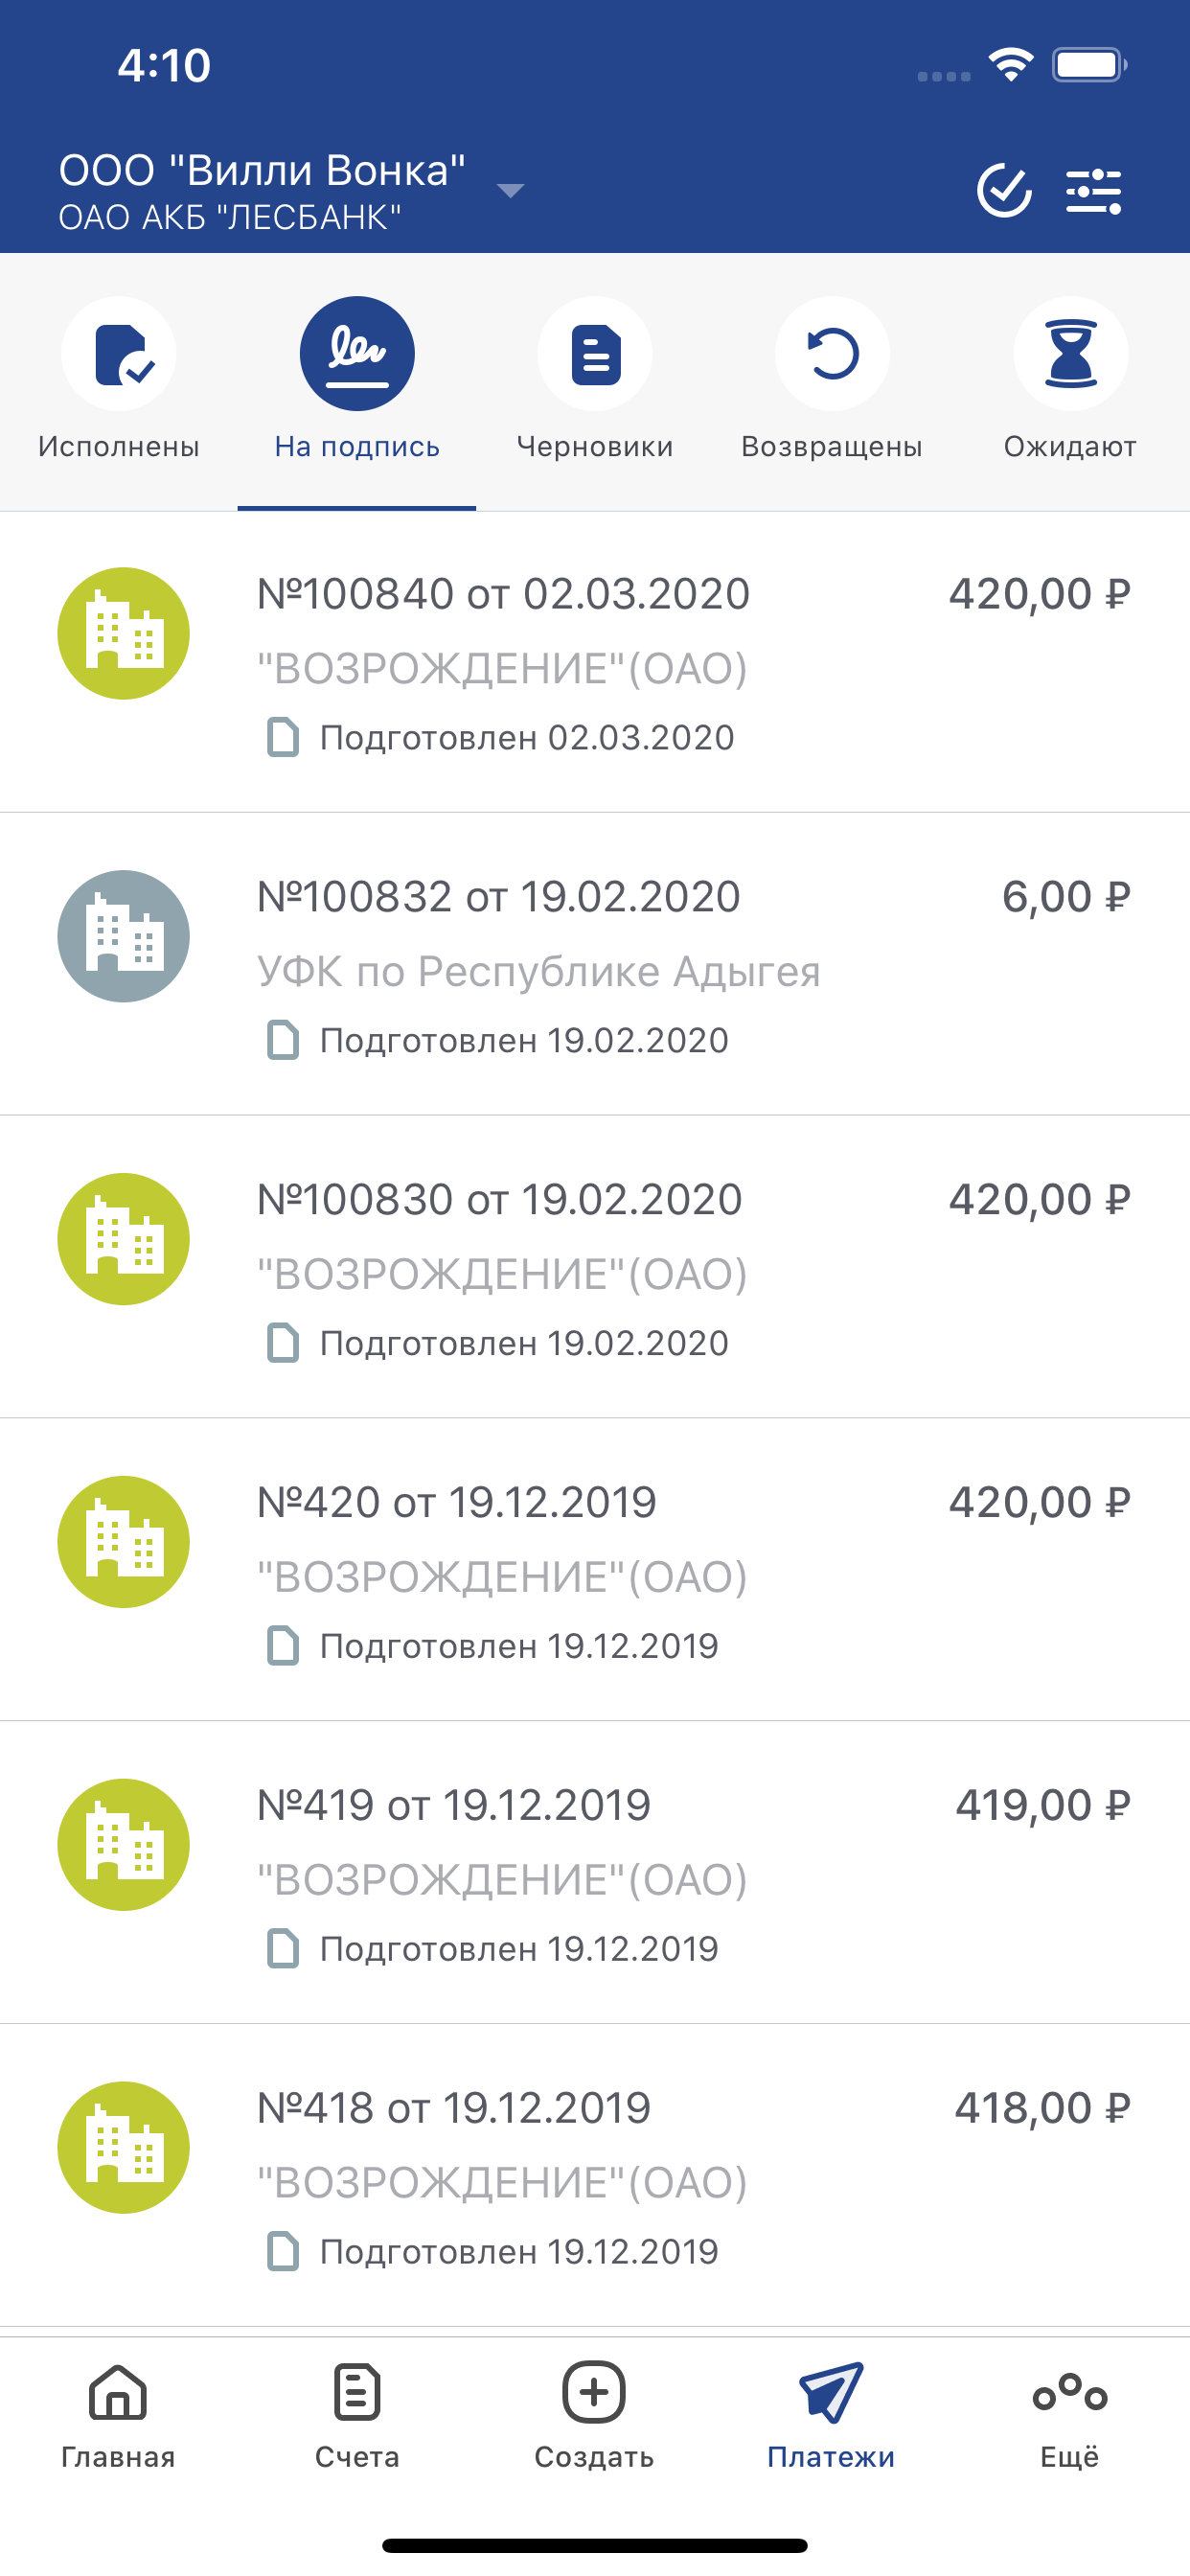Open payment №419 for 419,00 ₽

coord(595,1873)
